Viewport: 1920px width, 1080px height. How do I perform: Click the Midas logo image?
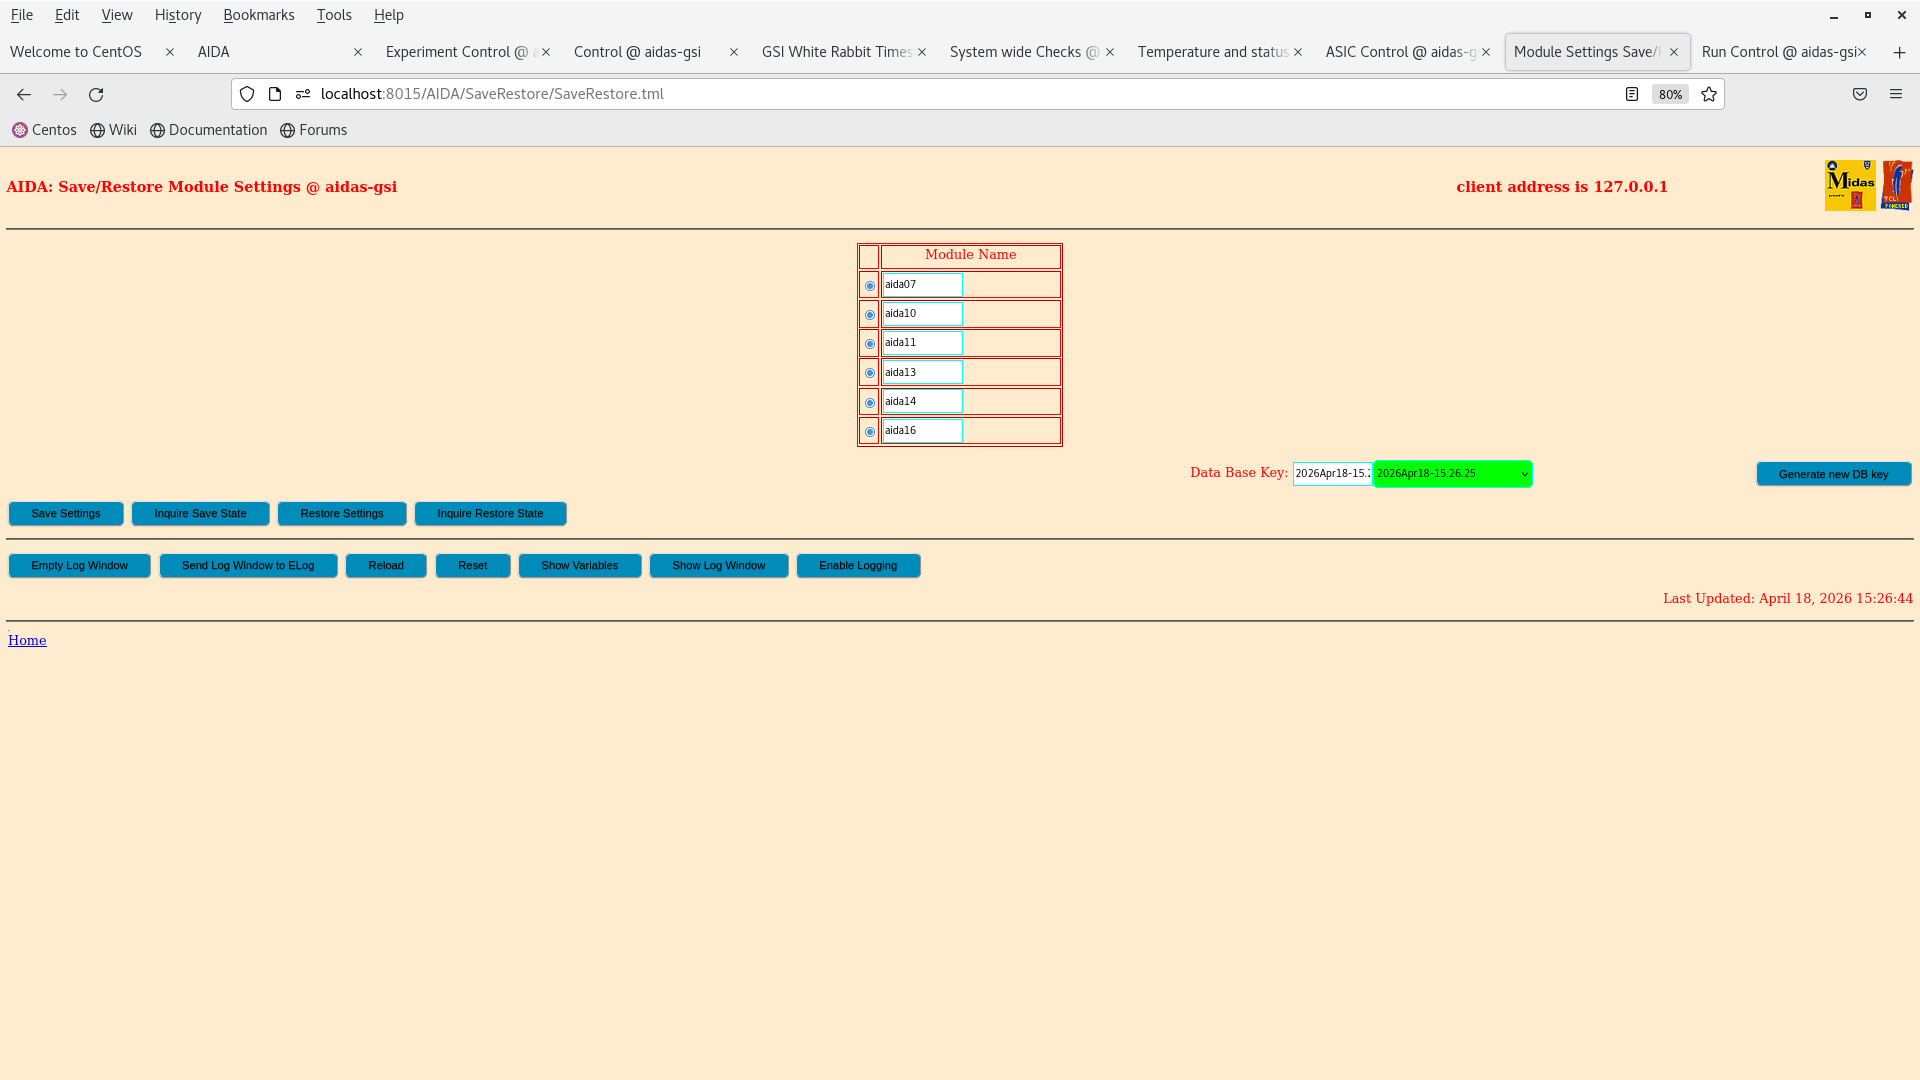[x=1849, y=184]
